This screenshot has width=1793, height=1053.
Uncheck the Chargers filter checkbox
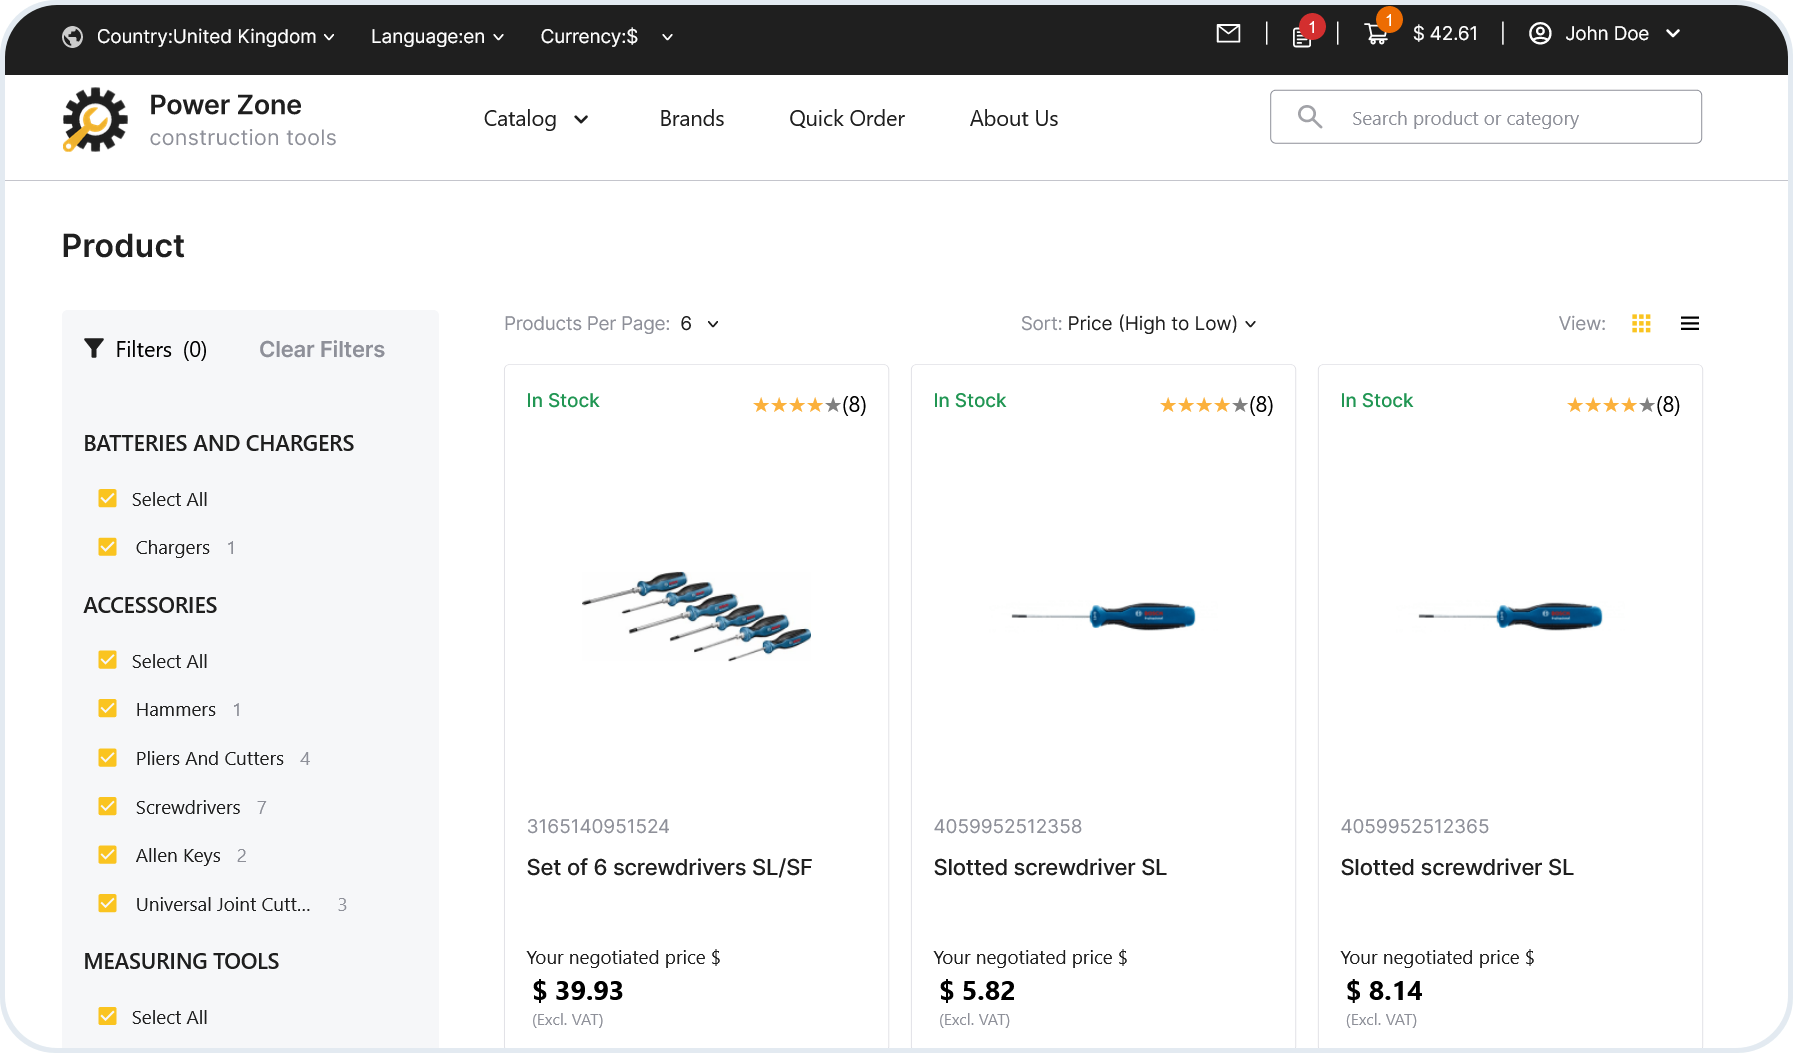(108, 547)
